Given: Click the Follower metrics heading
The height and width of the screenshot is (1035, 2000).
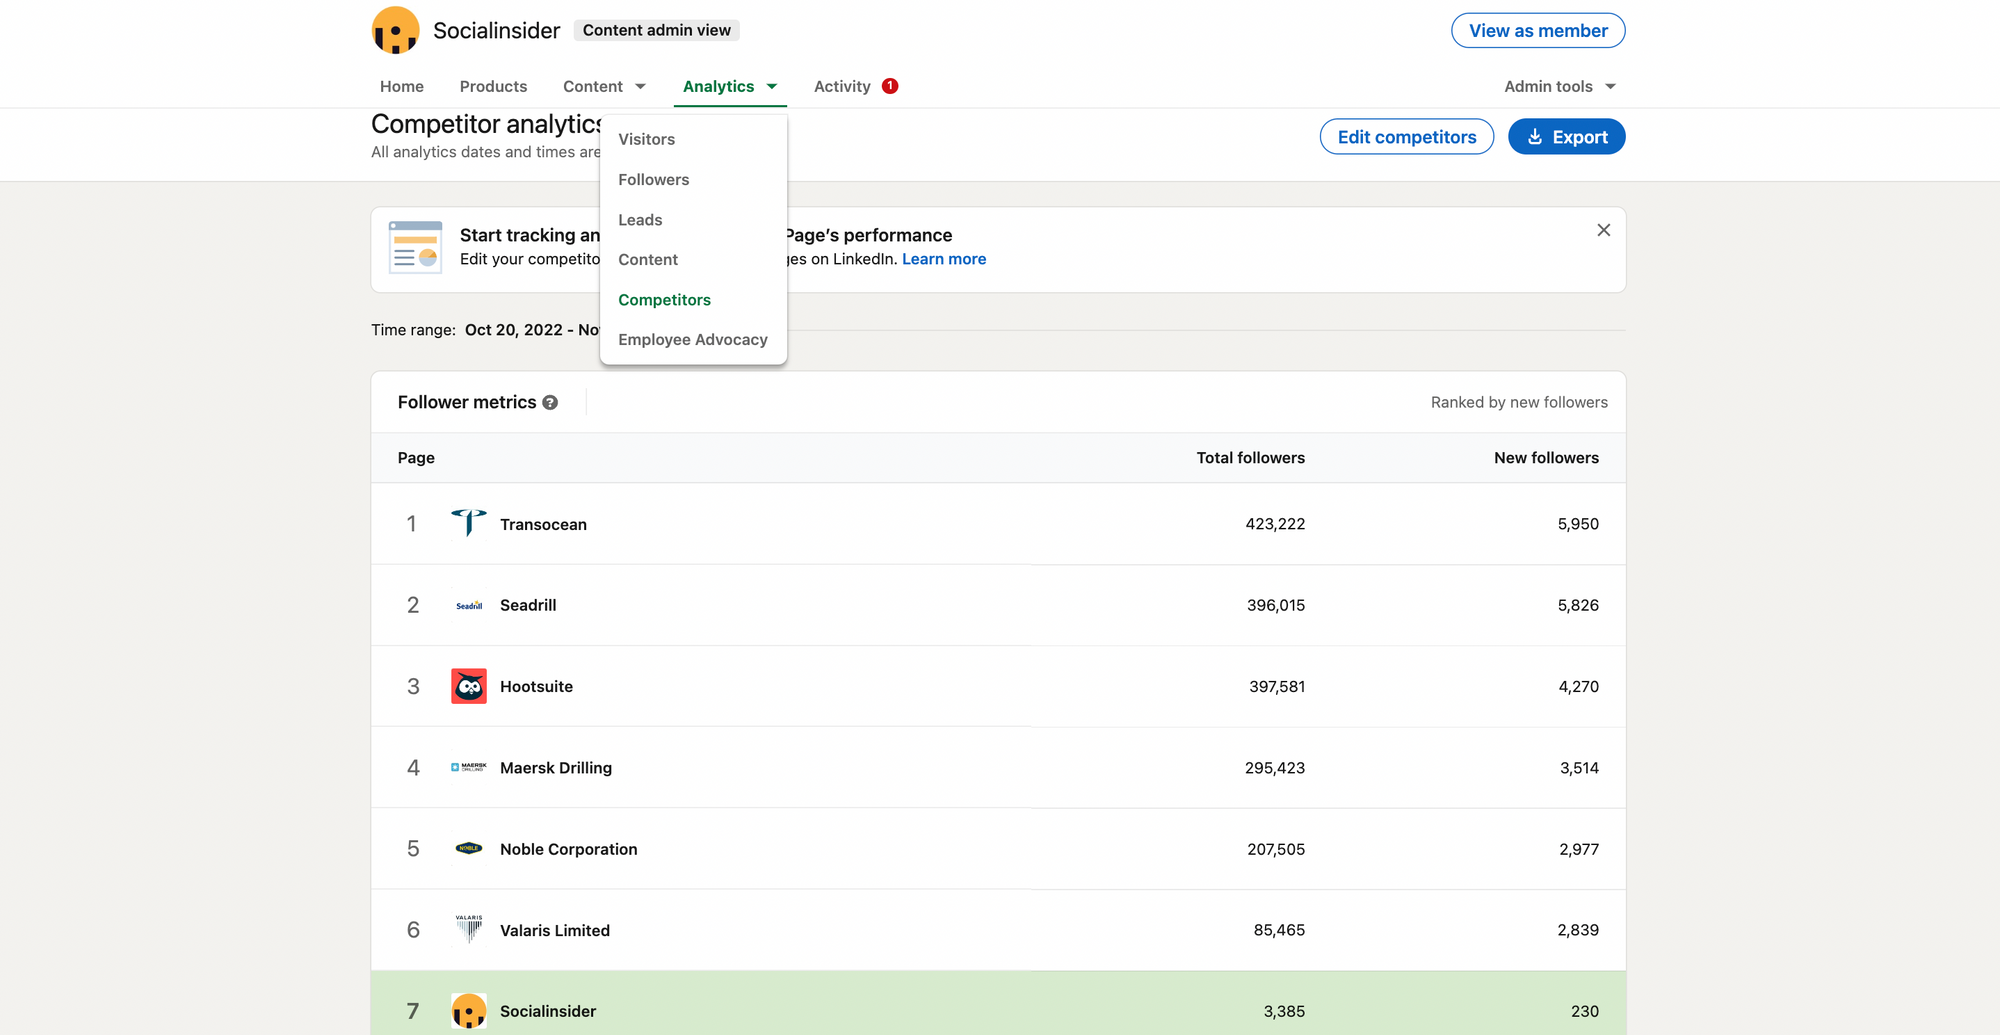Looking at the screenshot, I should (467, 402).
